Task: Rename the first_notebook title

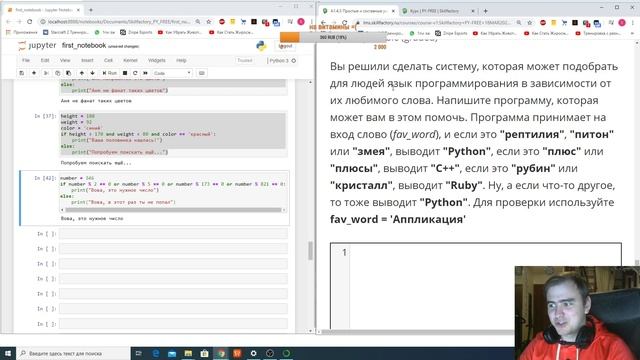Action: pos(84,46)
